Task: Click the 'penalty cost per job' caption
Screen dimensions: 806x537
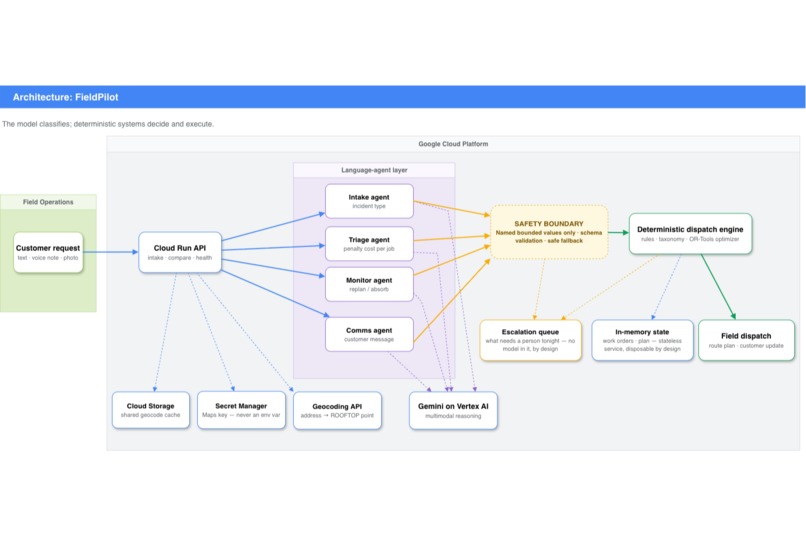Action: pos(369,249)
